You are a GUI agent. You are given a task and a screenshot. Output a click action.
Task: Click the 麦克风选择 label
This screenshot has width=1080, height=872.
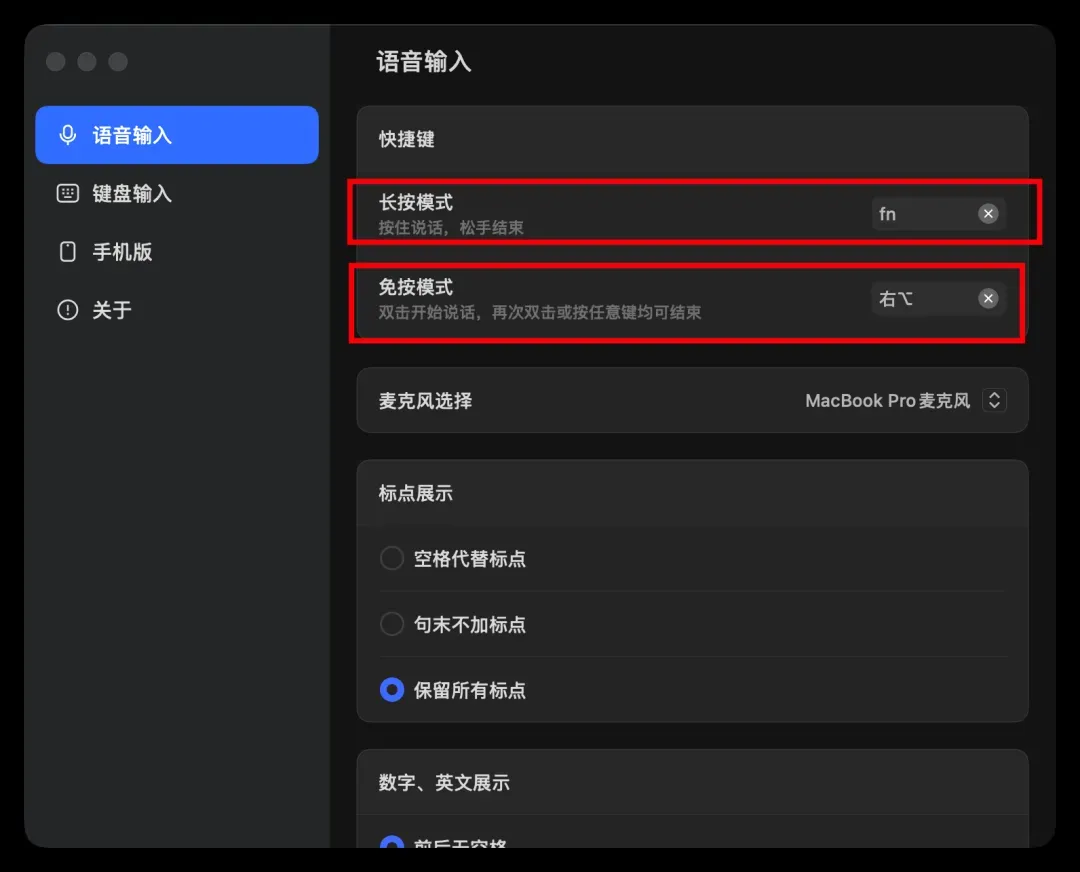click(x=426, y=401)
